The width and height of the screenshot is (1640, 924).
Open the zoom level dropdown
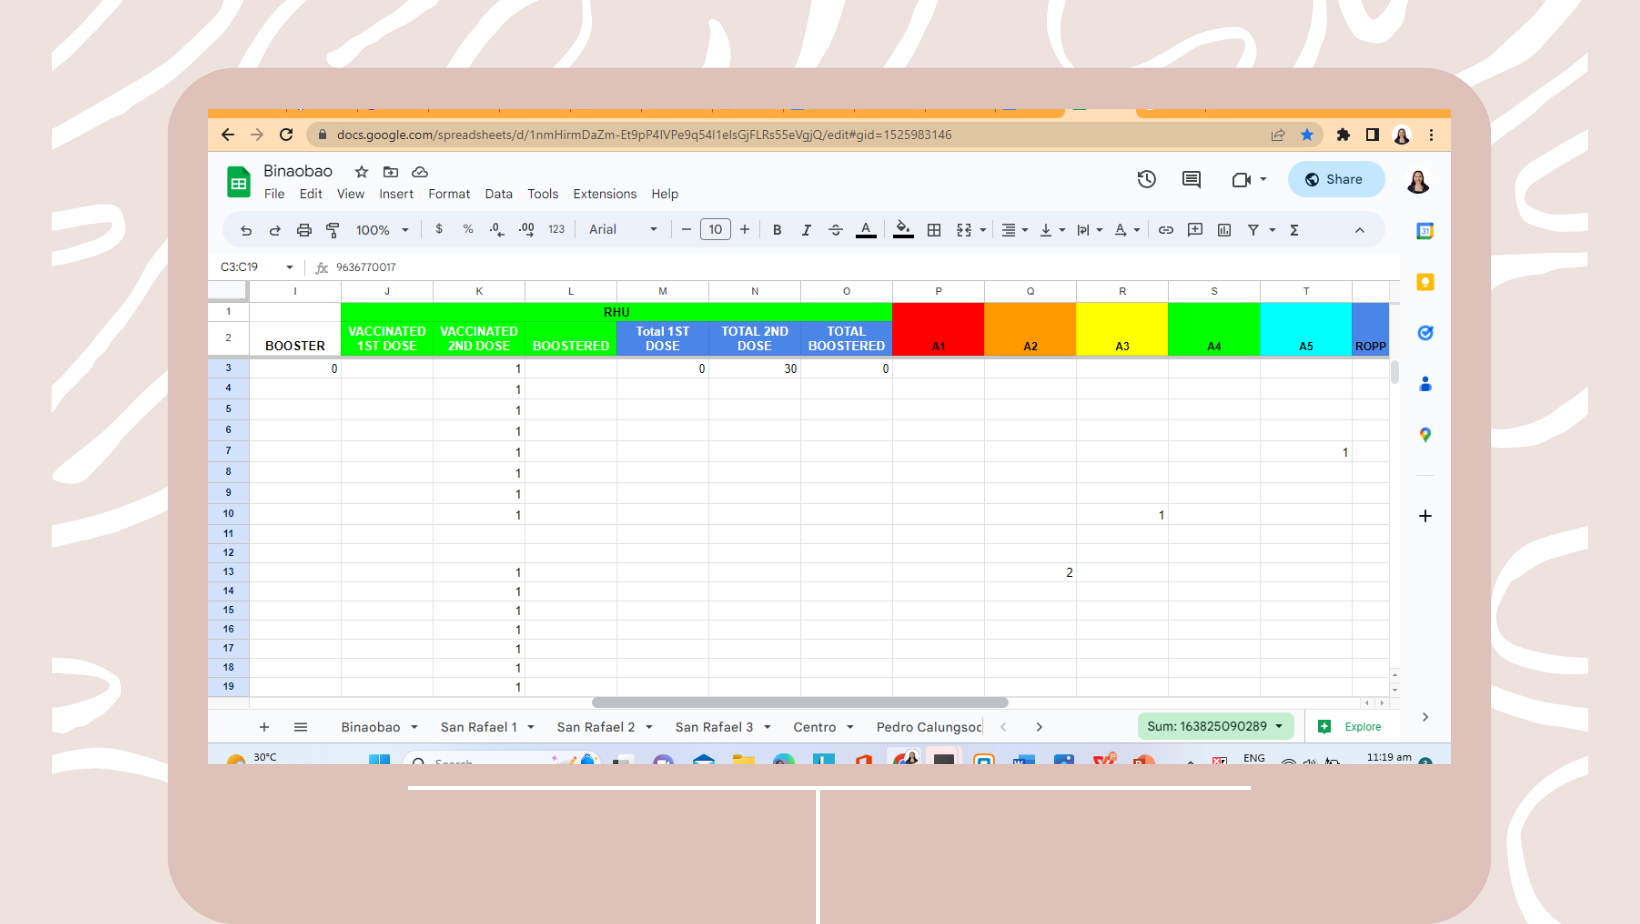382,230
